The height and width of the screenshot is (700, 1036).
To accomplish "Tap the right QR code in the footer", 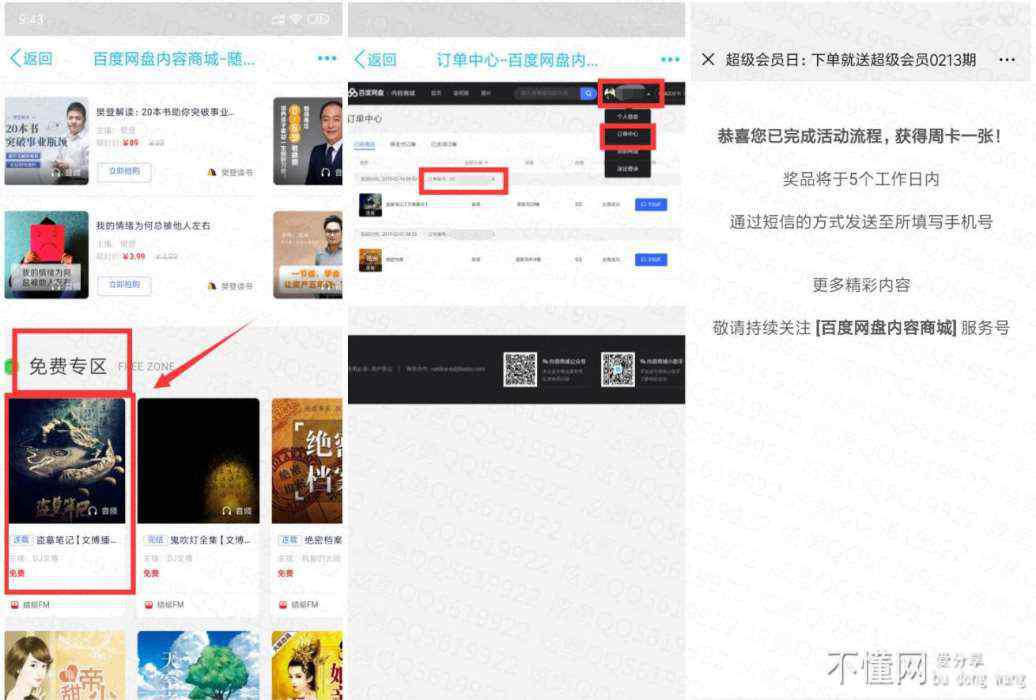I will [617, 369].
